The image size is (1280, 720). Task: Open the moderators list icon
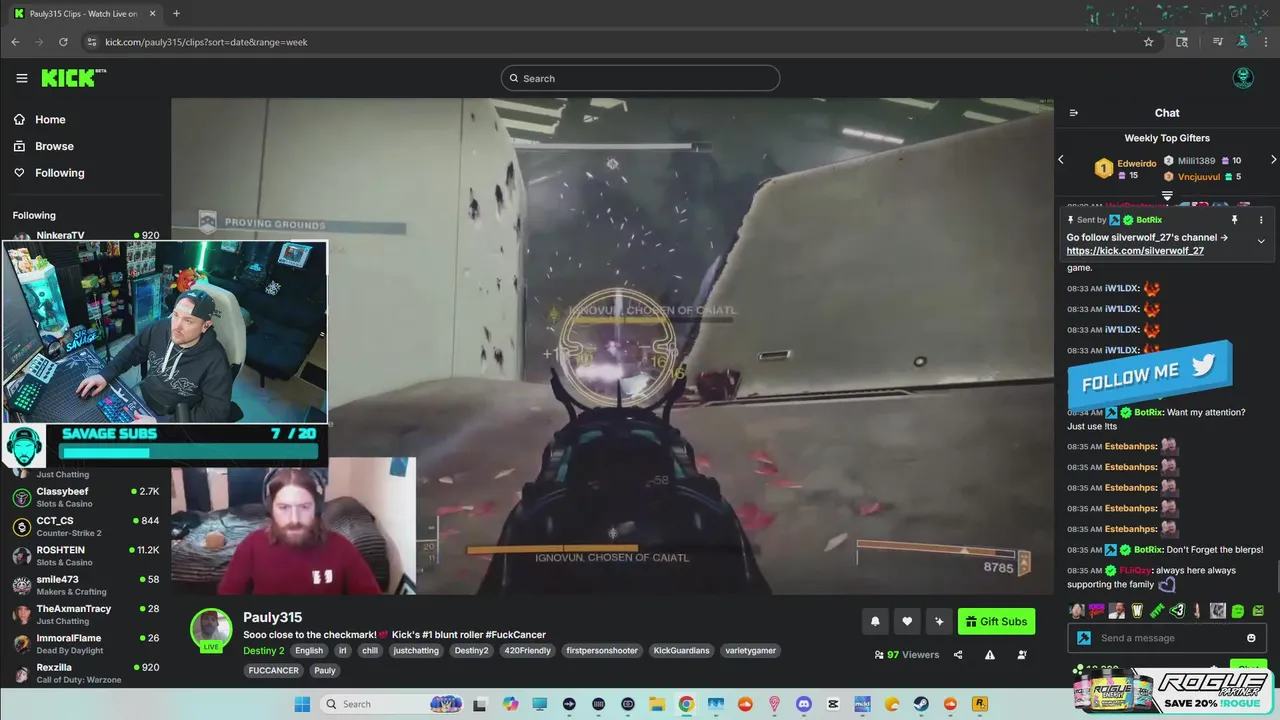click(1022, 655)
